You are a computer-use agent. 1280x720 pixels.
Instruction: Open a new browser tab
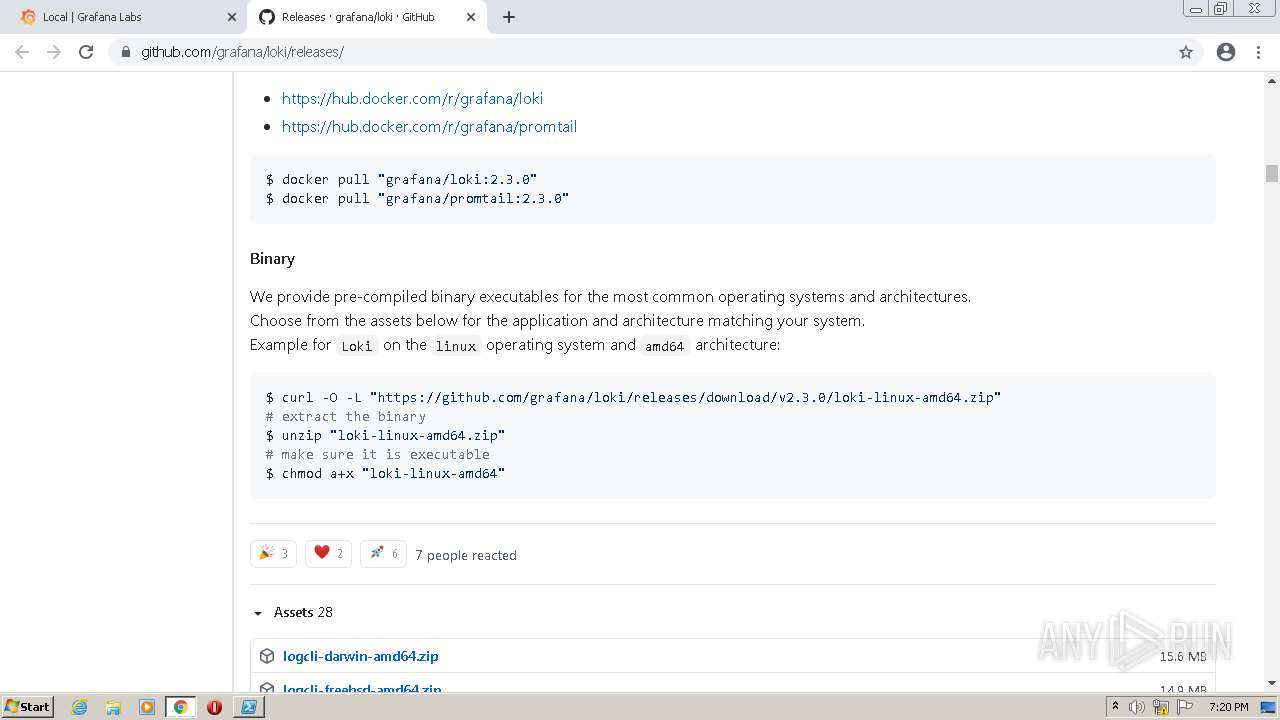click(x=509, y=17)
